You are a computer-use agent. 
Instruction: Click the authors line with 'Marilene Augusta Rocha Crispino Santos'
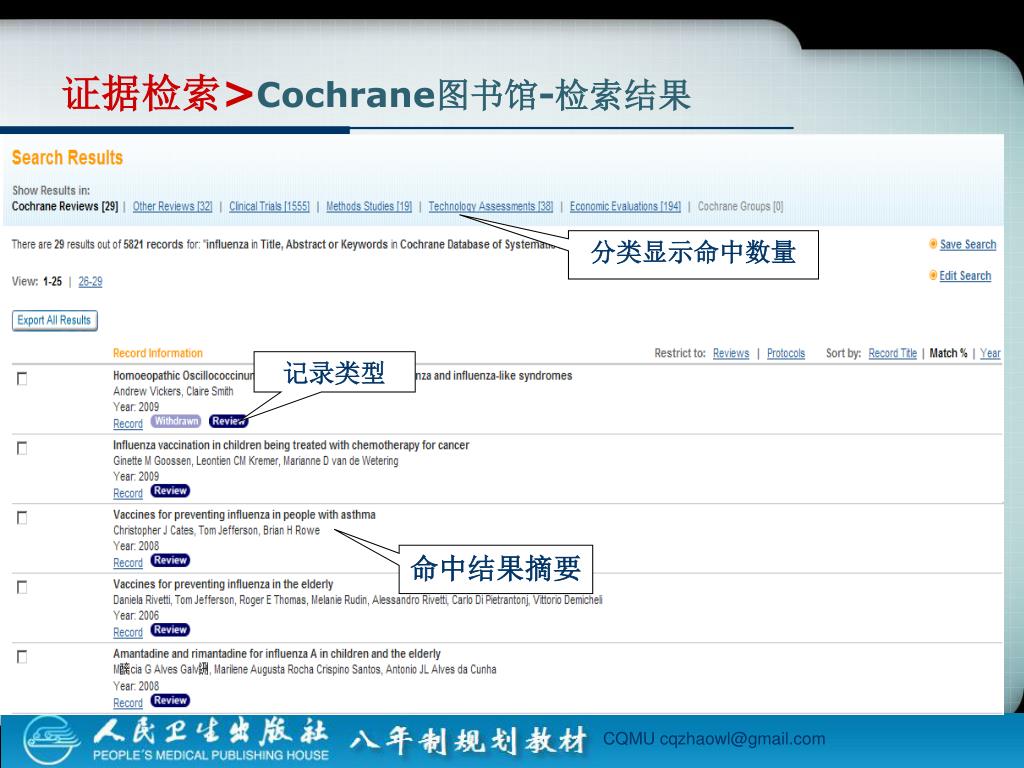304,669
